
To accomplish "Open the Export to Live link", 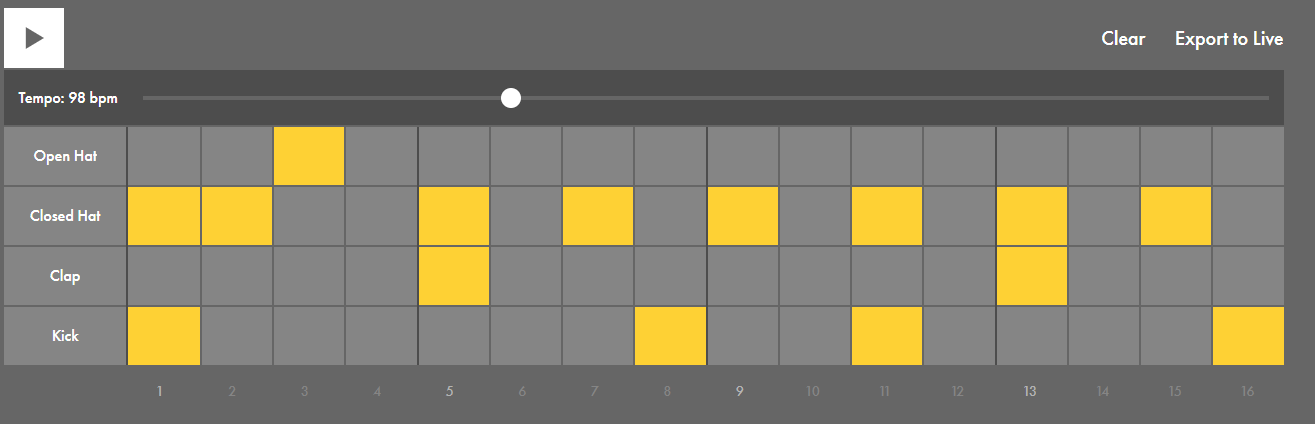I will (1229, 39).
